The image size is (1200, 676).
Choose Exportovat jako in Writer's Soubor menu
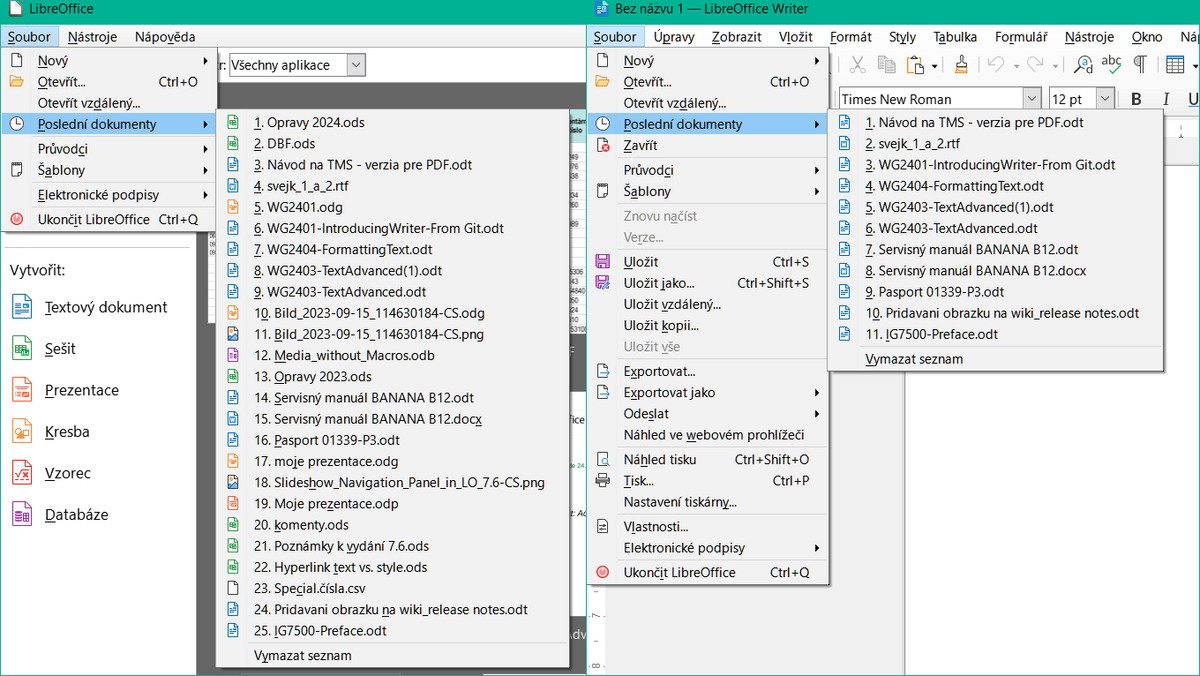669,393
